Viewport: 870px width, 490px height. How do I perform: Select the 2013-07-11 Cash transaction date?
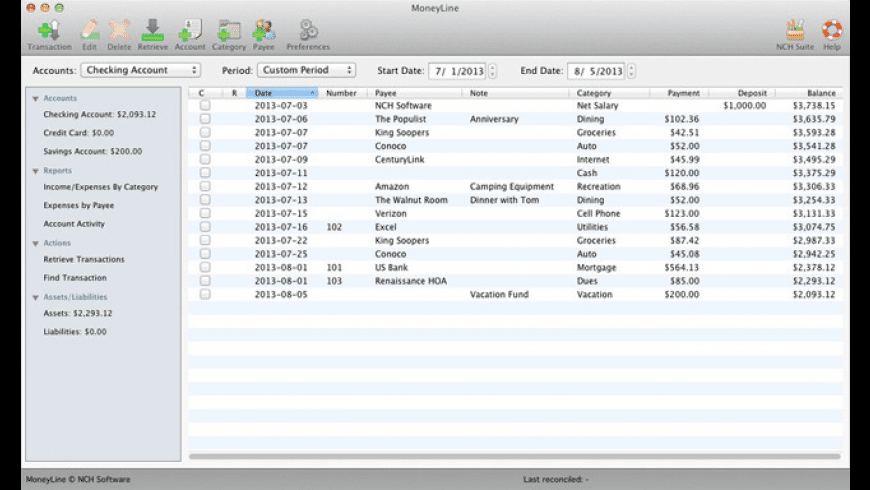click(x=281, y=173)
